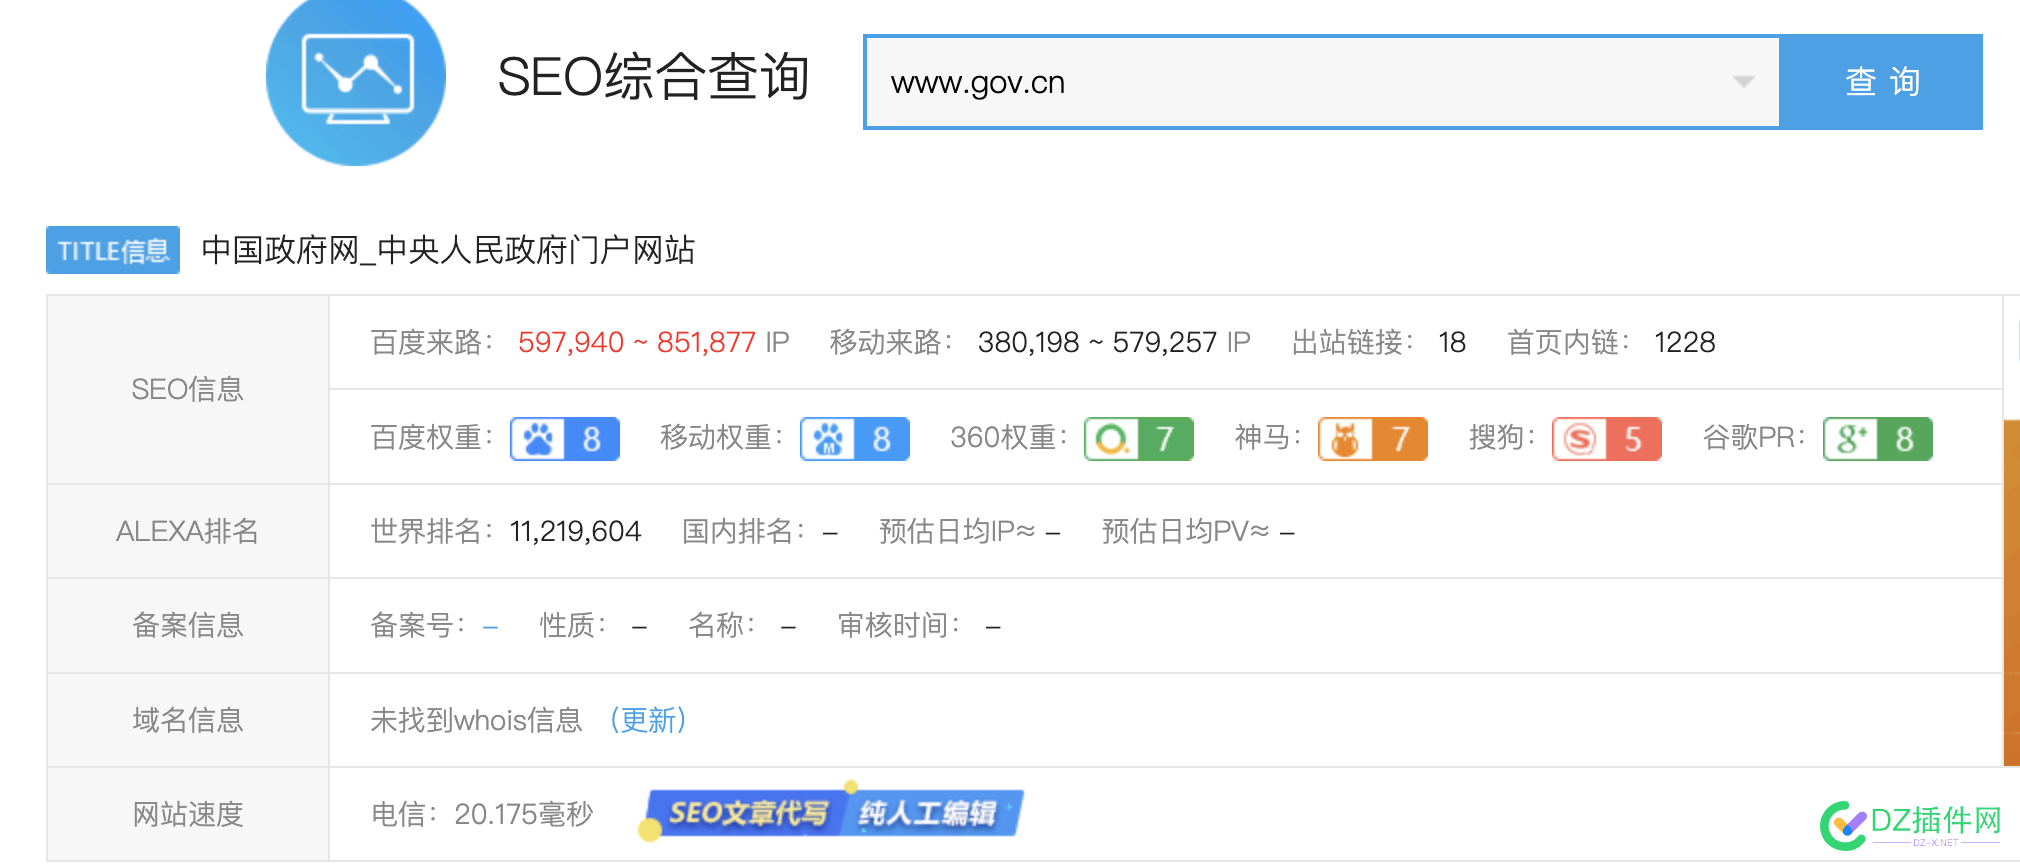Click the DZ插件网 logo
The image size is (2020, 866).
pyautogui.click(x=1911, y=825)
